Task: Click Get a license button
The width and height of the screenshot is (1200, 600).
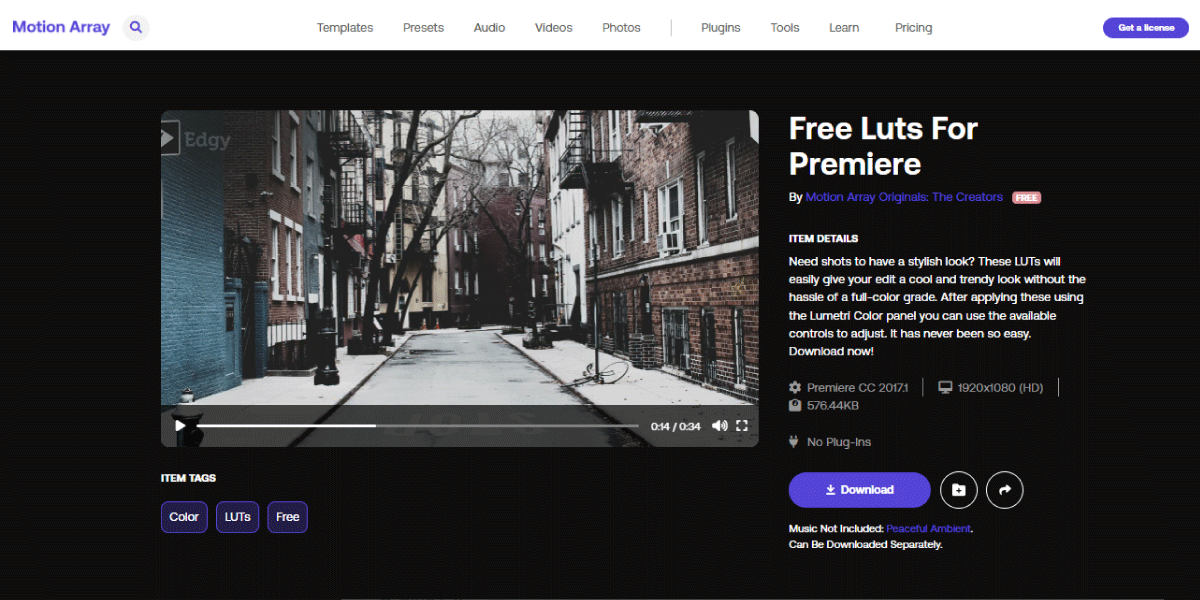Action: (x=1146, y=28)
